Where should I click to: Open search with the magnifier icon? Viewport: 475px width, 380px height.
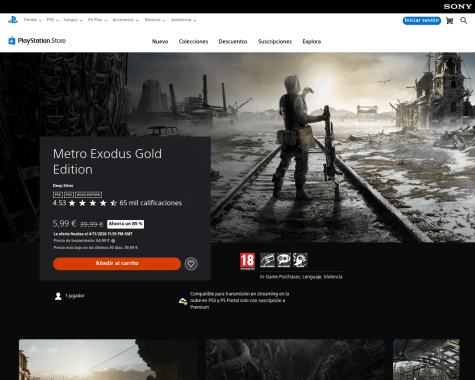click(x=464, y=21)
